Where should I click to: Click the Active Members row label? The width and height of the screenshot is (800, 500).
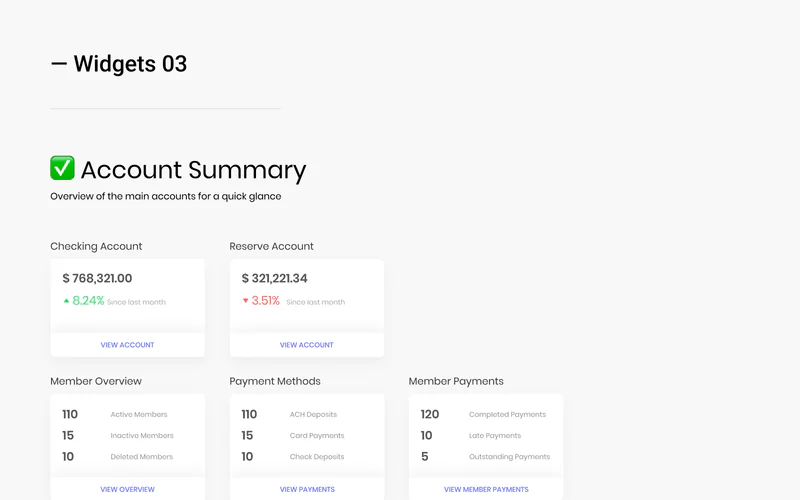tap(139, 414)
